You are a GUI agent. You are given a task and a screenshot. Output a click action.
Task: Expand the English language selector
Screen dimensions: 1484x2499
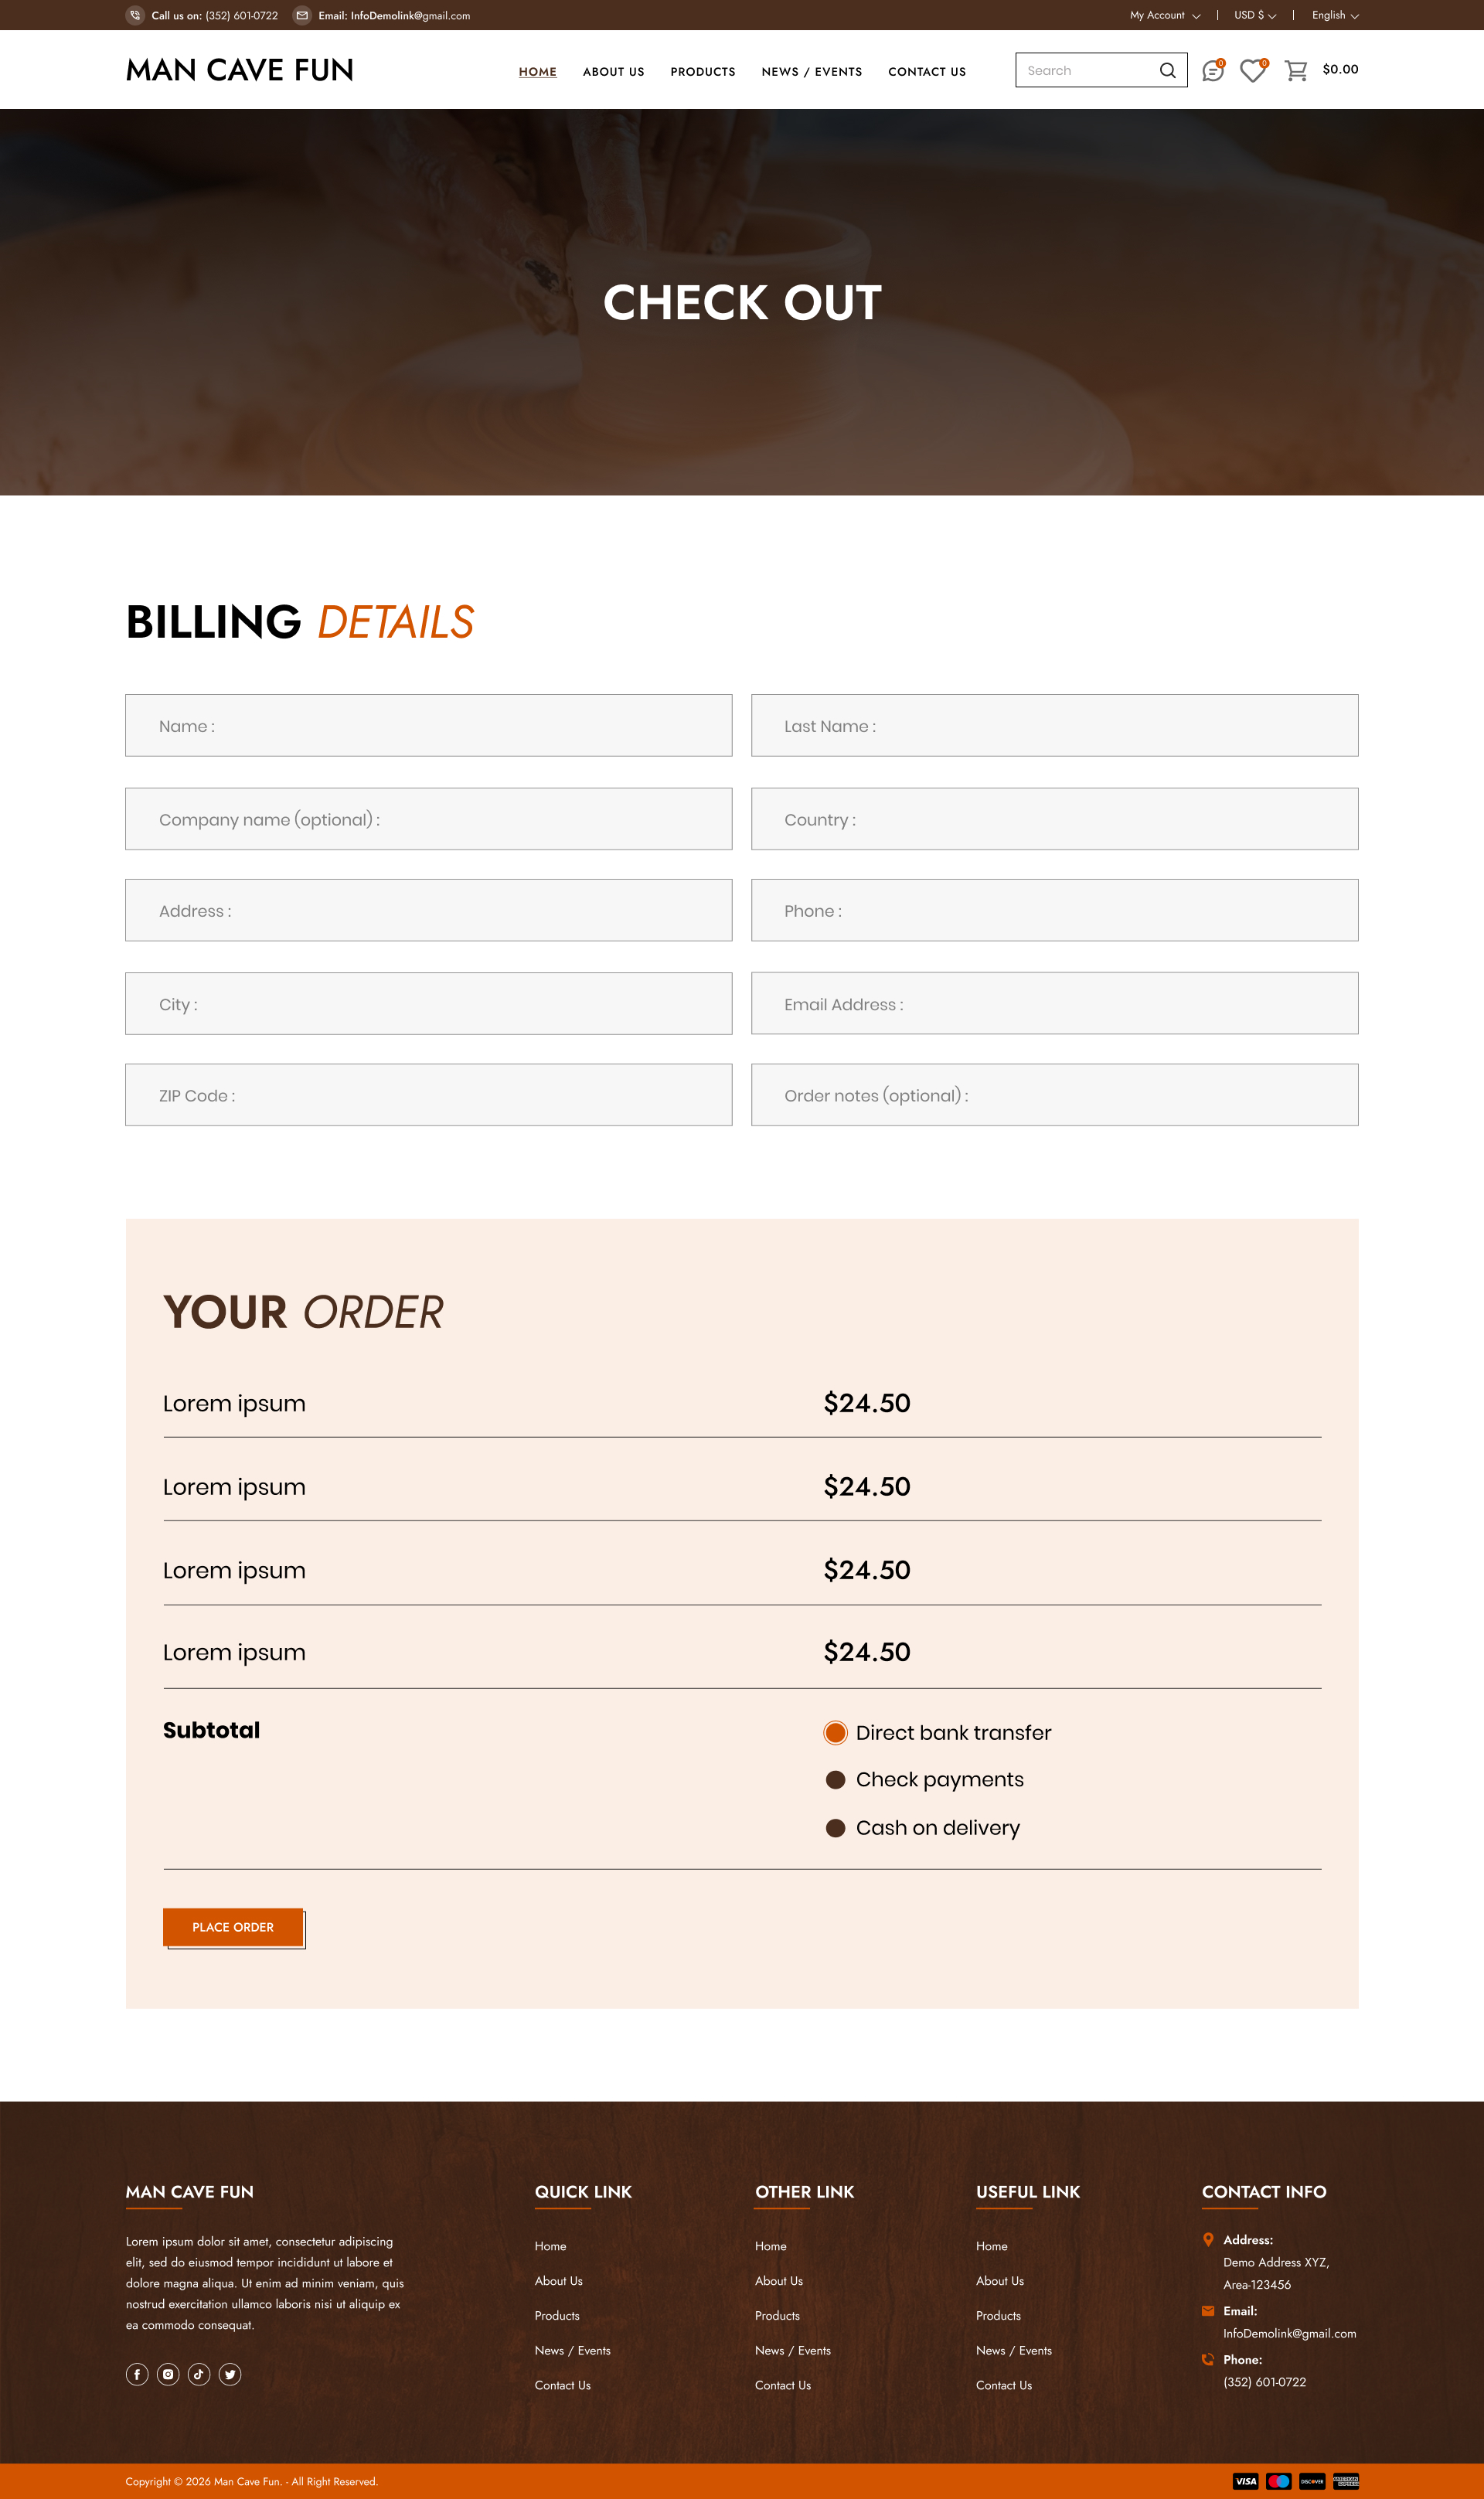click(1335, 16)
